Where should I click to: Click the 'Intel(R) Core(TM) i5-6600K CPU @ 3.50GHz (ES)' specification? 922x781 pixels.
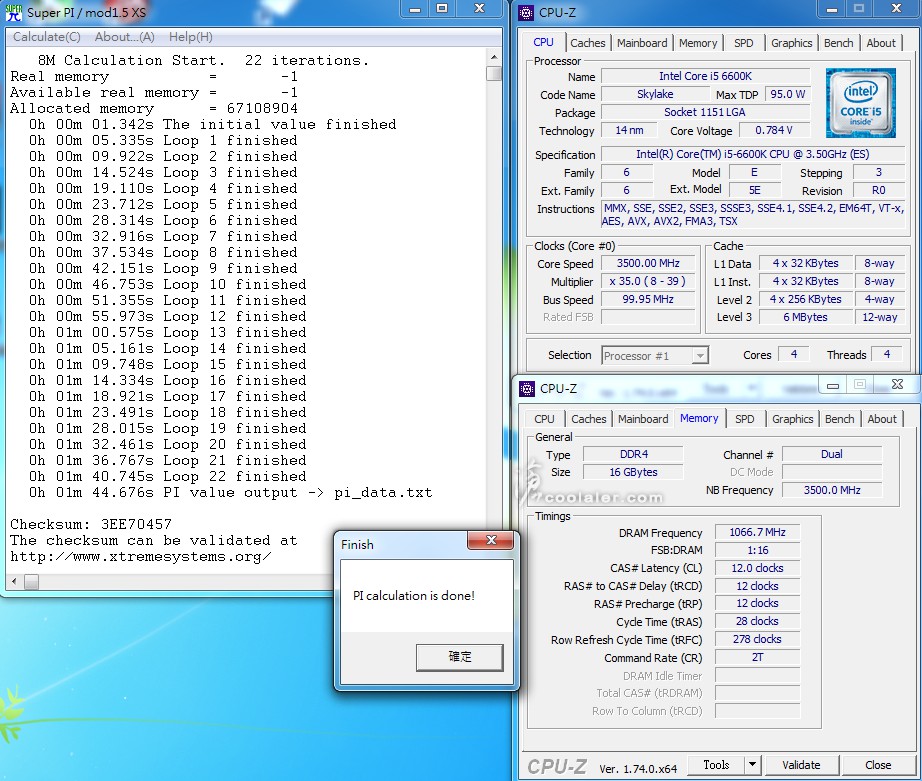pos(753,154)
